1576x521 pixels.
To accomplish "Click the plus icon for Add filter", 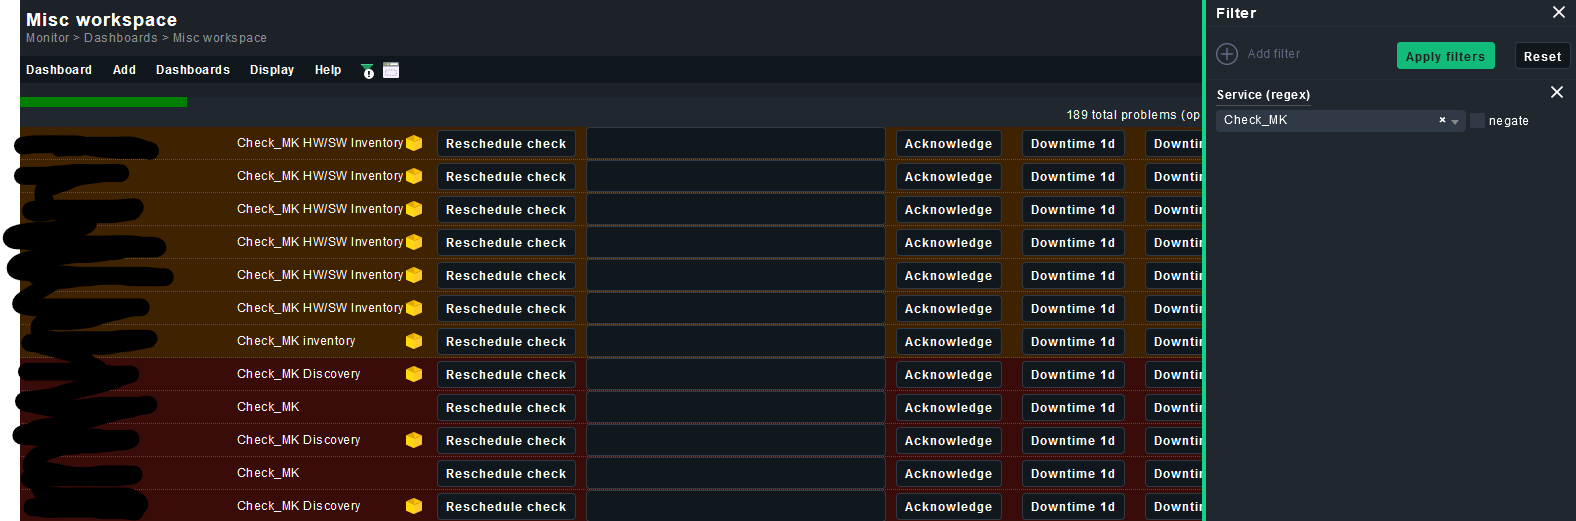I will point(1227,54).
